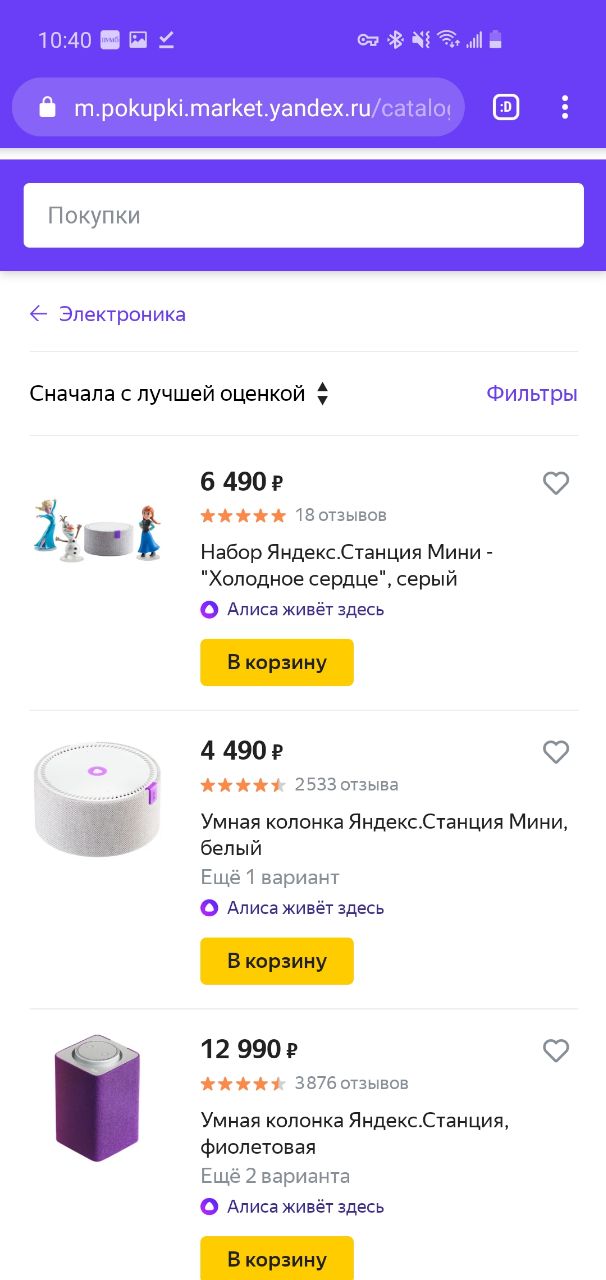Add white Станция Мини to cart
The image size is (606, 1280).
[277, 961]
